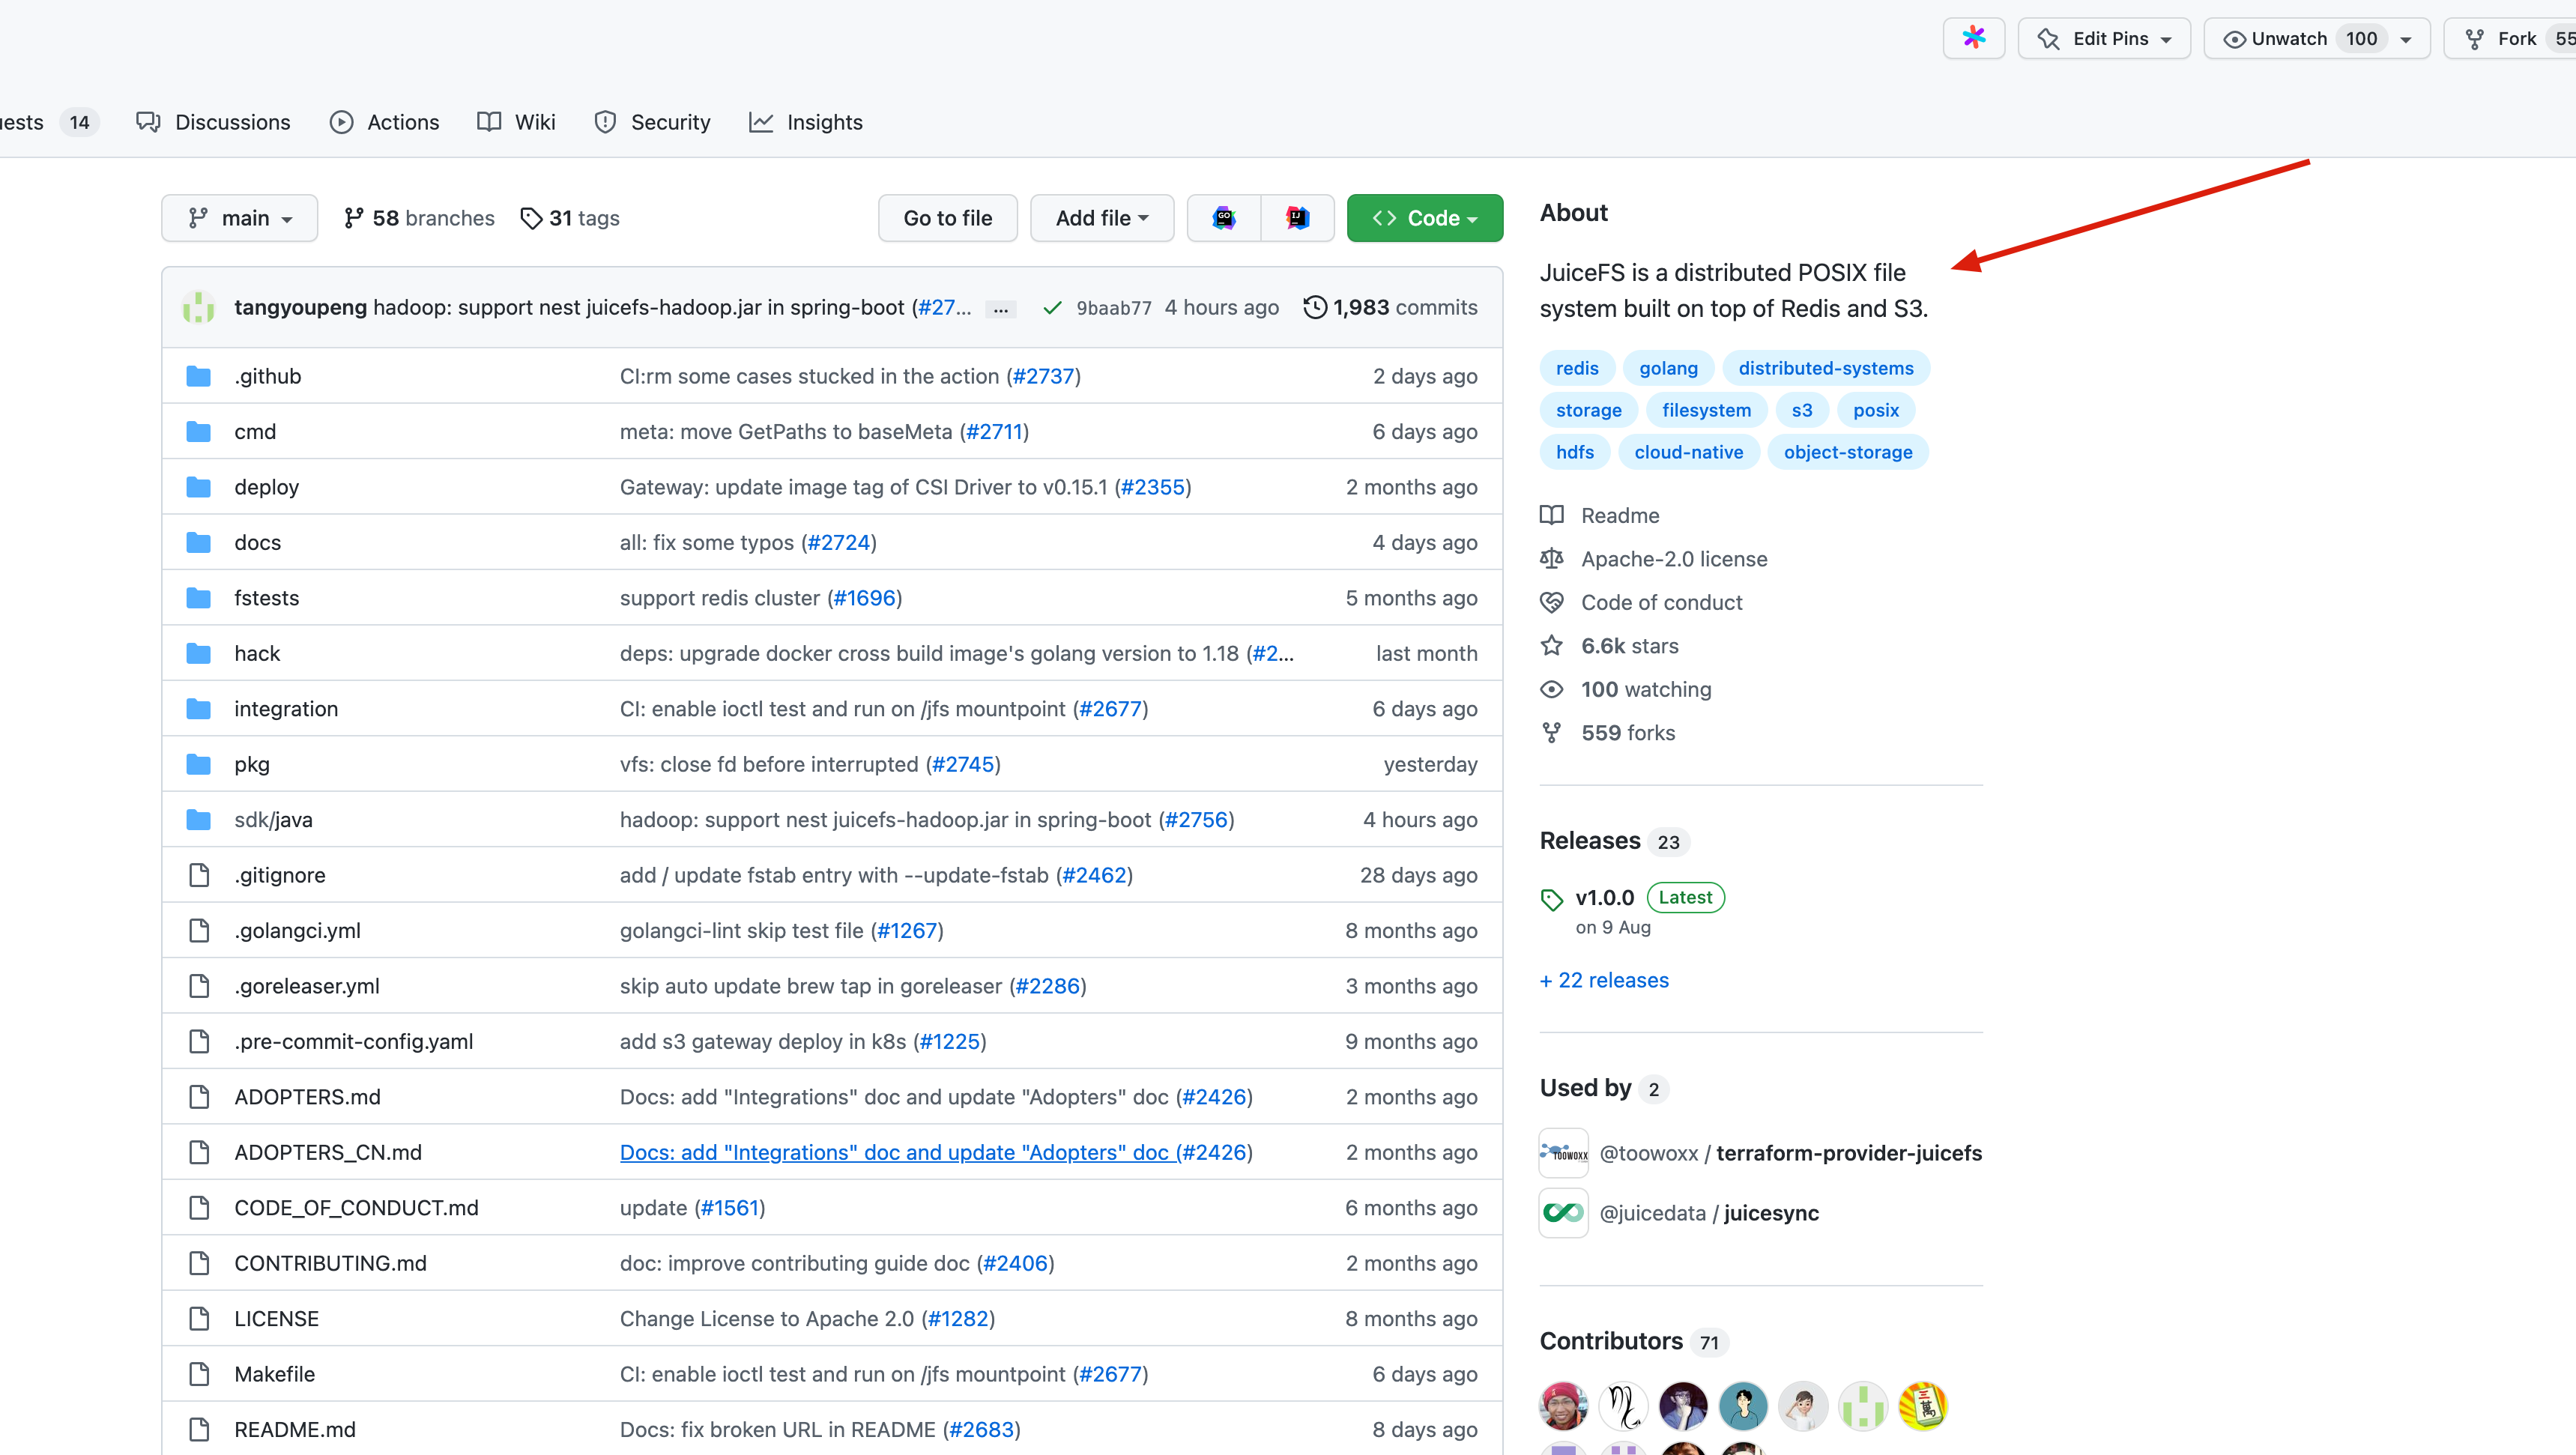Click the Go to file button

947,218
